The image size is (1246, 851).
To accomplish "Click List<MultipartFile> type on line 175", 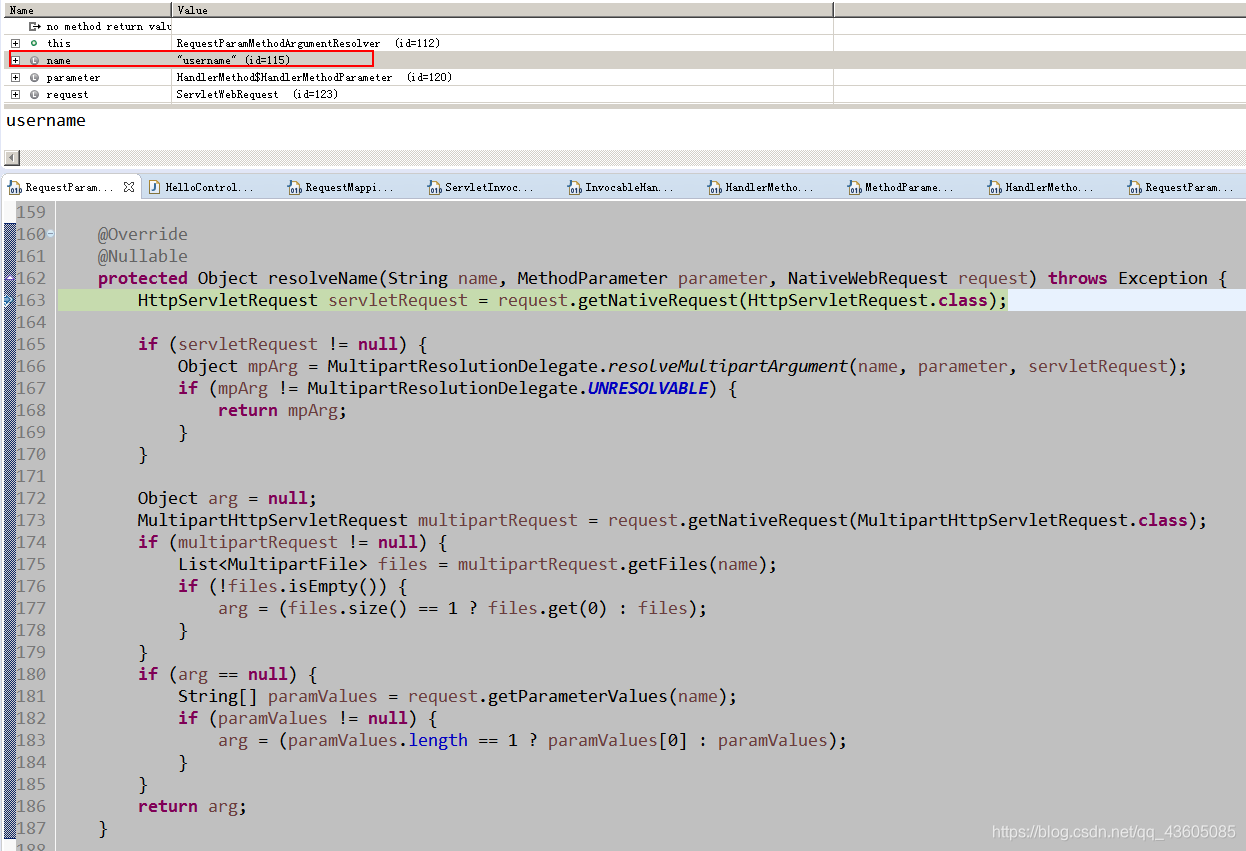I will coord(273,564).
